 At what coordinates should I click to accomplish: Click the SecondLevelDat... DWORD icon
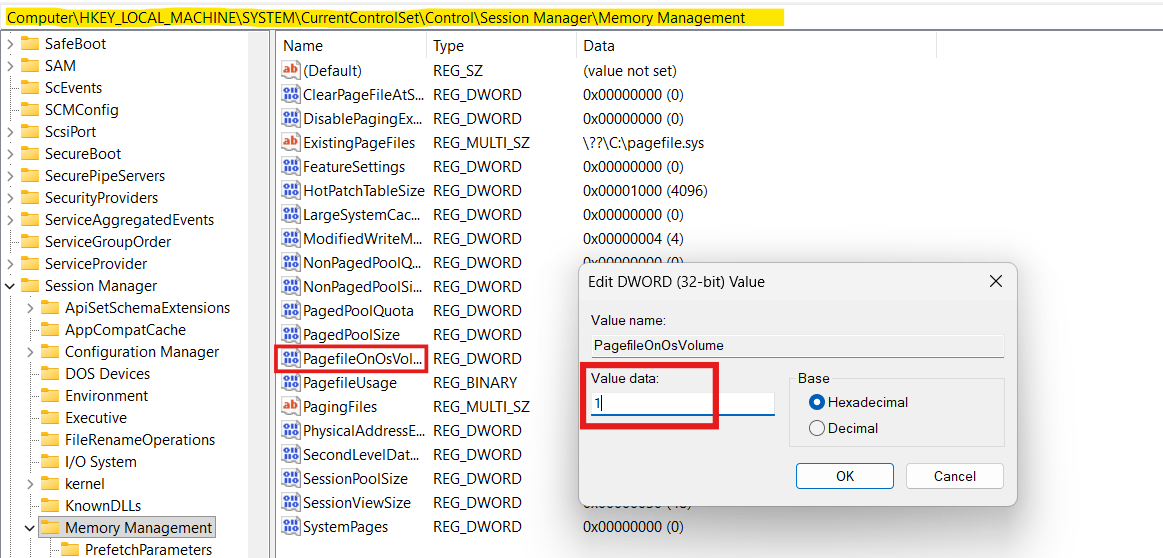pyautogui.click(x=290, y=455)
